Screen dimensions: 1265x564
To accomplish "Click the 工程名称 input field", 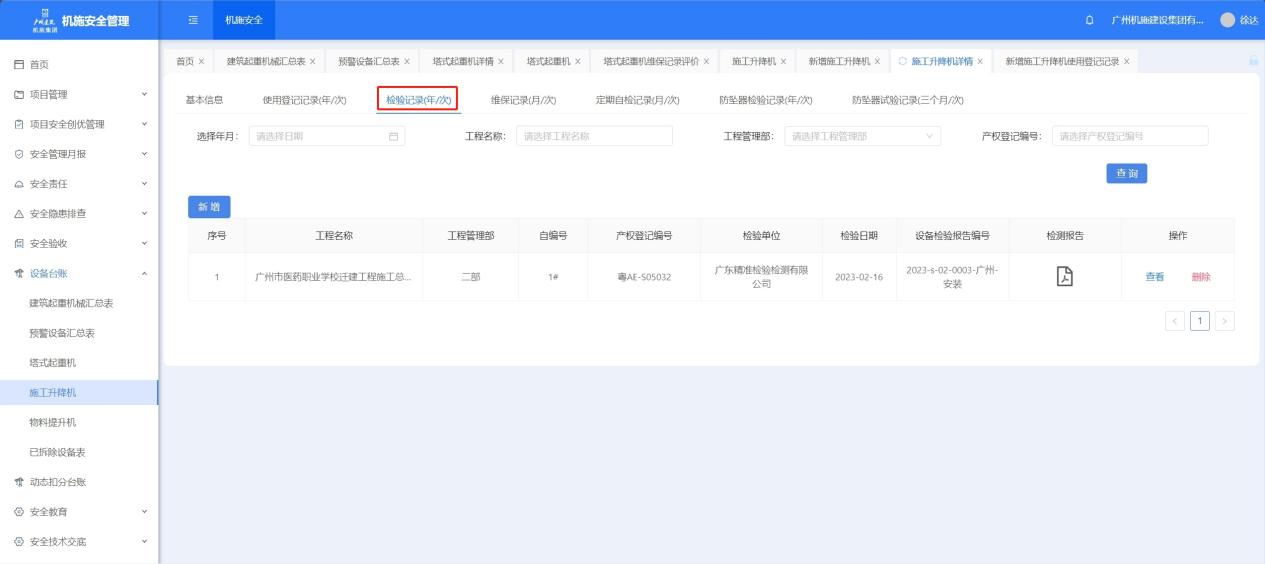I will tap(594, 137).
